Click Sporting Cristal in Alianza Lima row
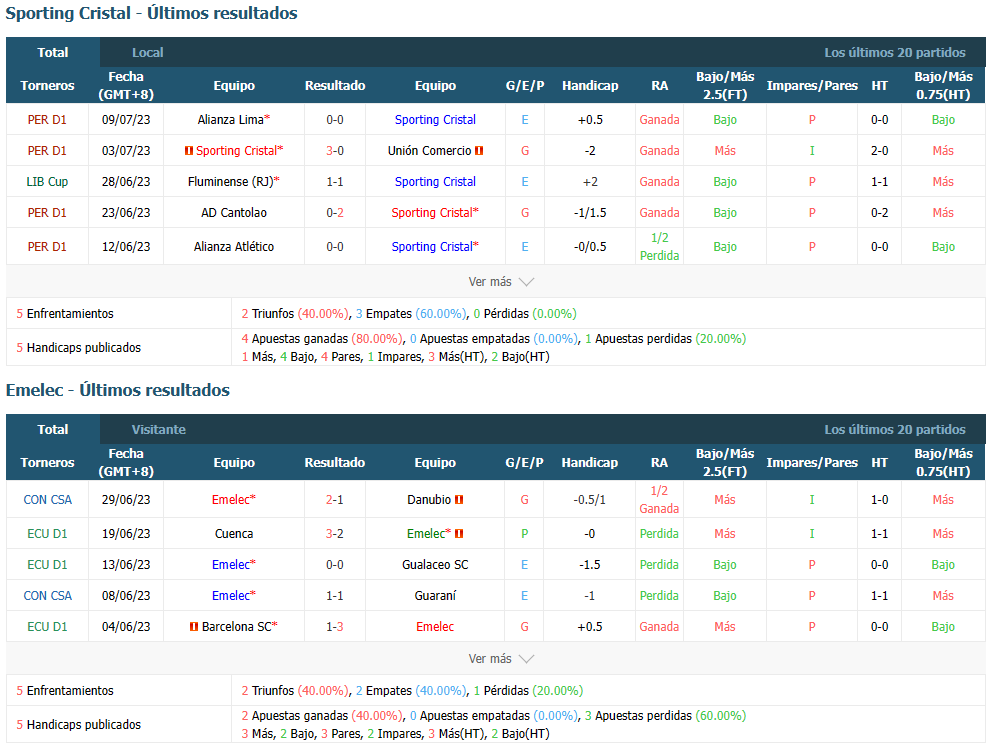Image resolution: width=992 pixels, height=746 pixels. pyautogui.click(x=435, y=120)
